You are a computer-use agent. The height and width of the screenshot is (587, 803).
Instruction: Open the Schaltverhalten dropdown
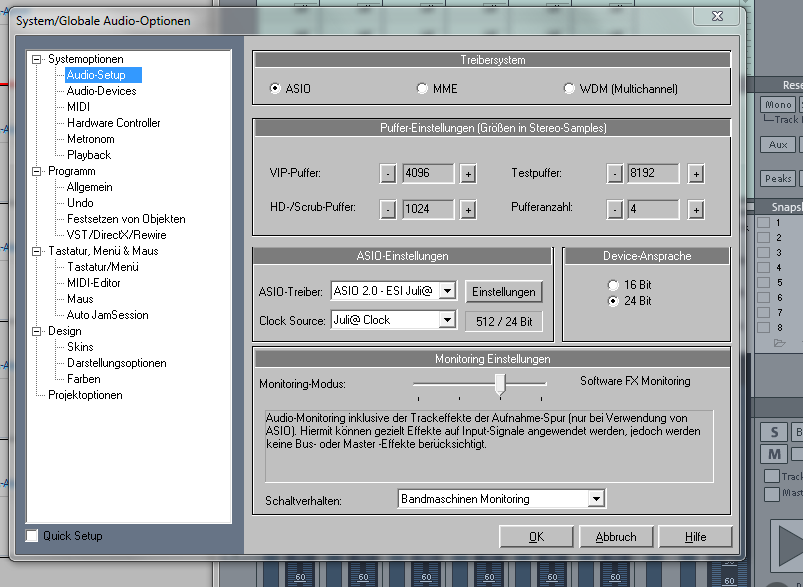pyautogui.click(x=596, y=499)
